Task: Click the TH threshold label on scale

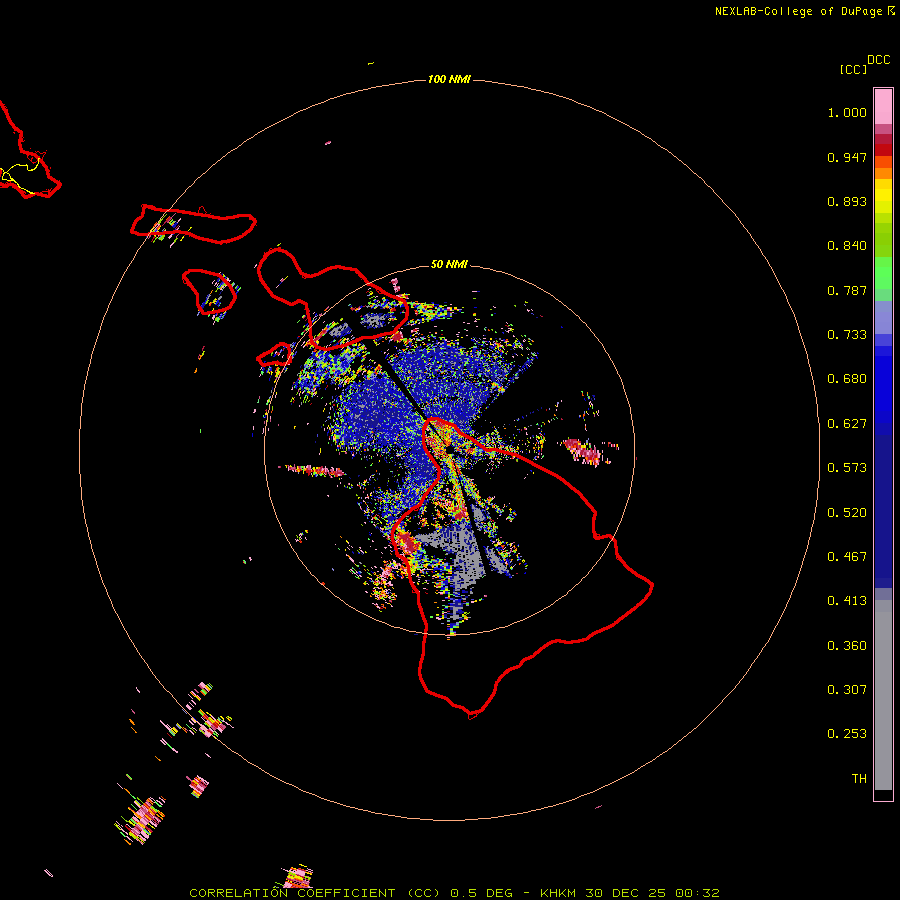Action: [859, 779]
